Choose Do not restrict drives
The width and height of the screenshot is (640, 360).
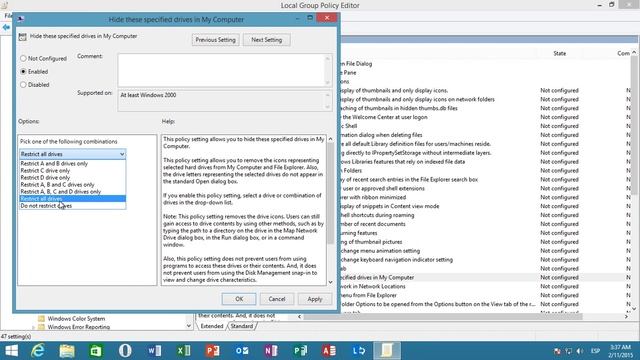click(73, 206)
